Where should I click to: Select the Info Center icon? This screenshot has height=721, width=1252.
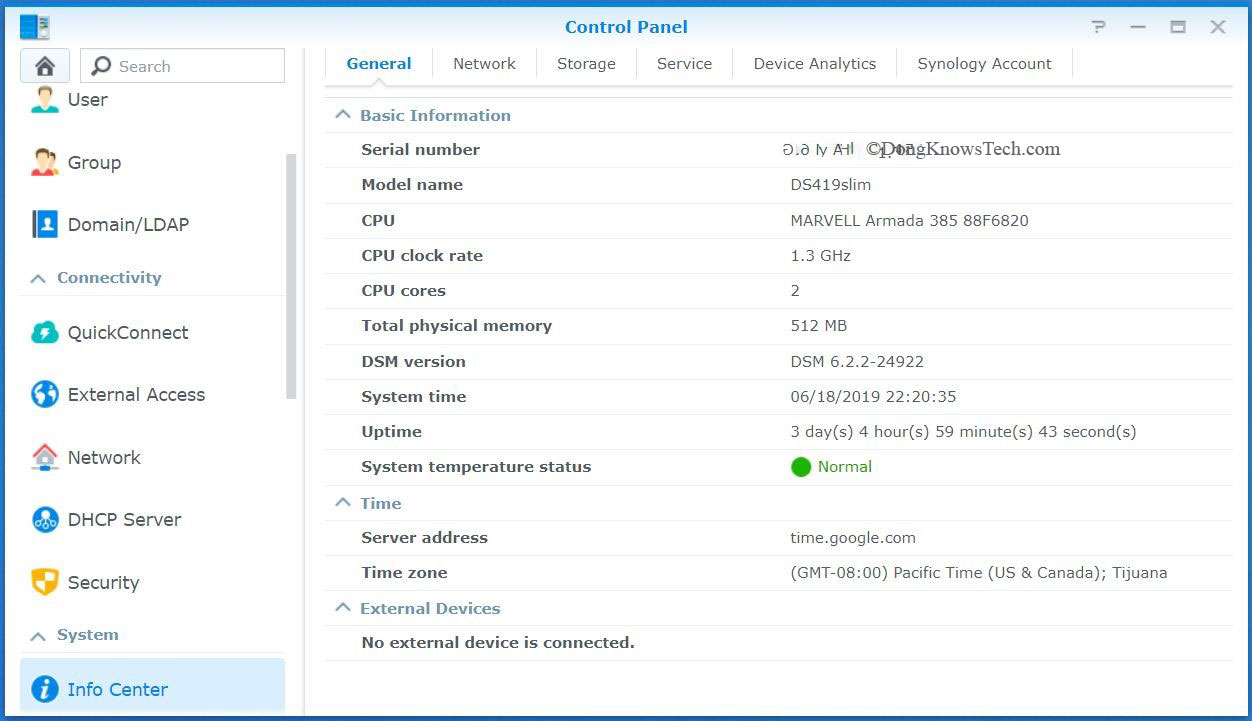point(45,689)
